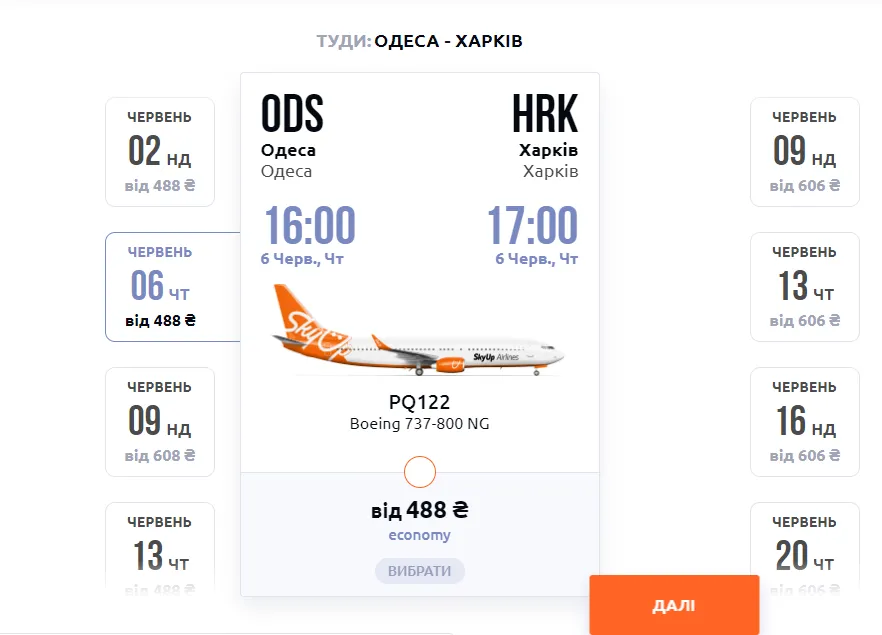The width and height of the screenshot is (882, 635).
Task: Click the 16:00 departure time
Action: click(x=309, y=226)
